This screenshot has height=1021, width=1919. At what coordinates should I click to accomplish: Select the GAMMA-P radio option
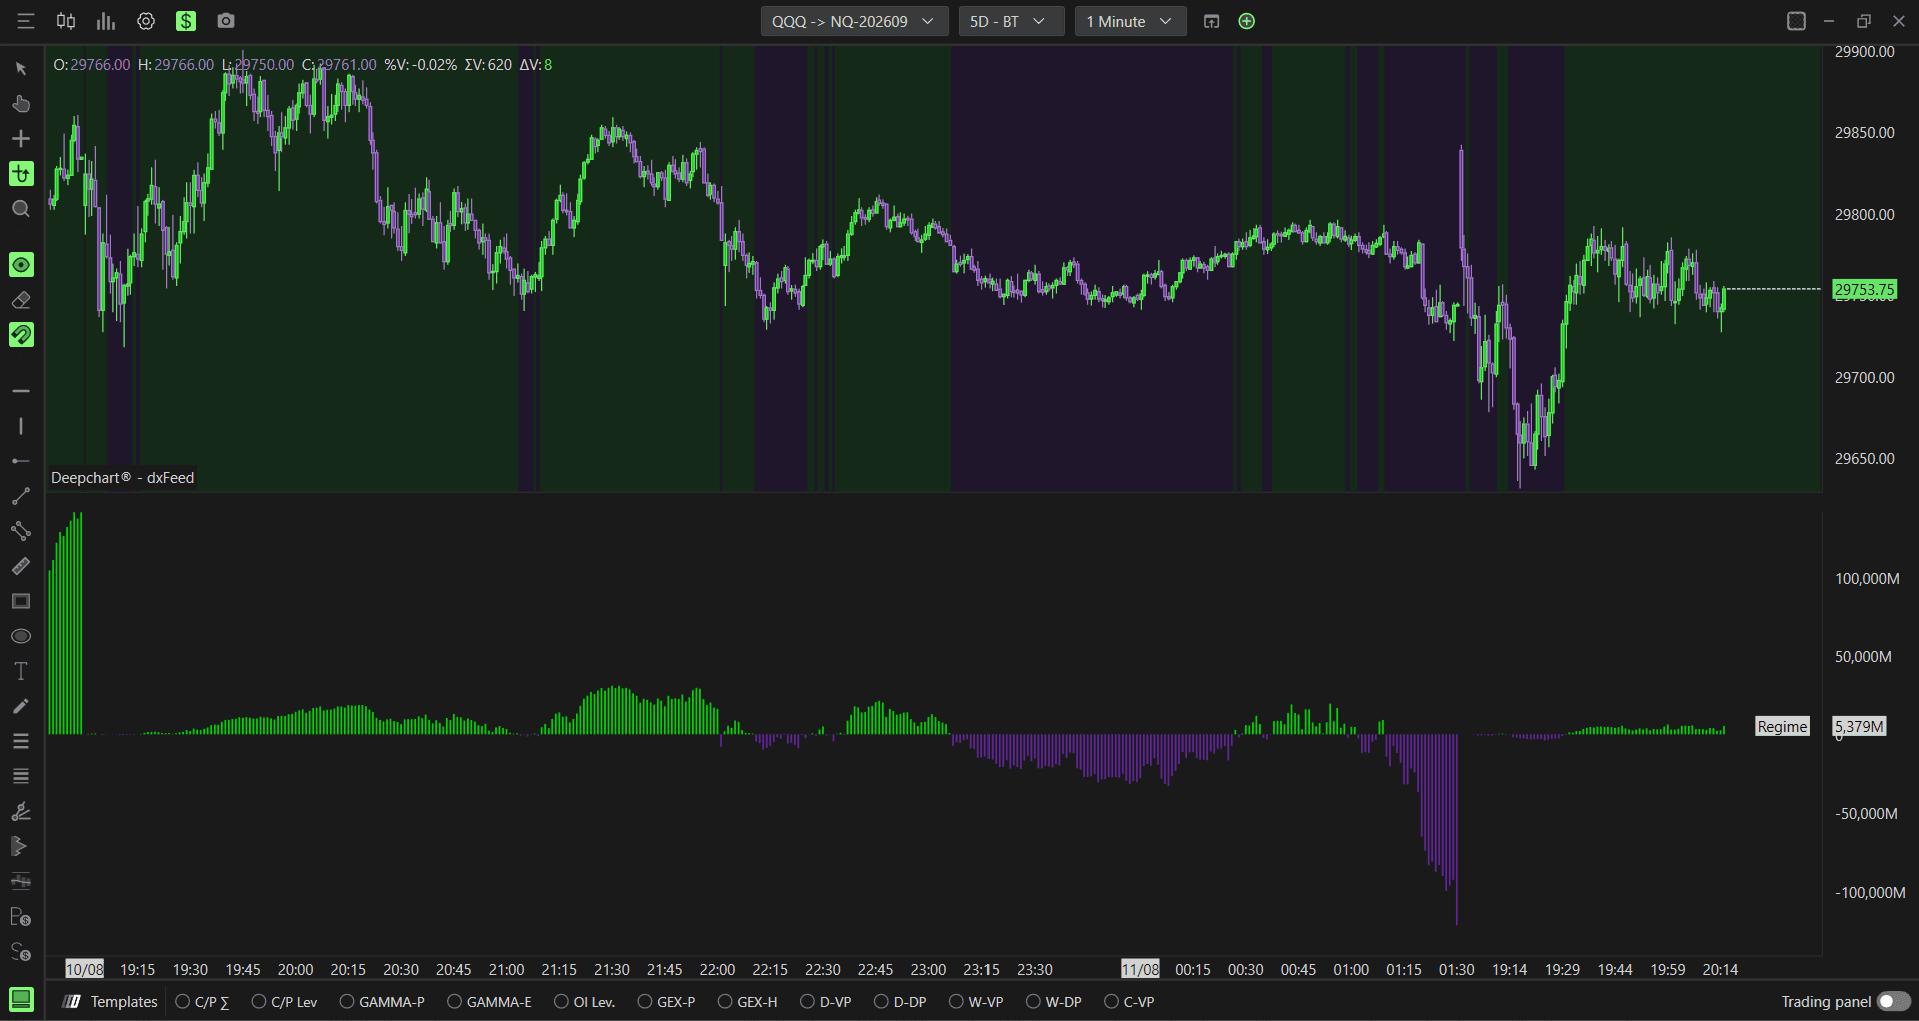[382, 1001]
